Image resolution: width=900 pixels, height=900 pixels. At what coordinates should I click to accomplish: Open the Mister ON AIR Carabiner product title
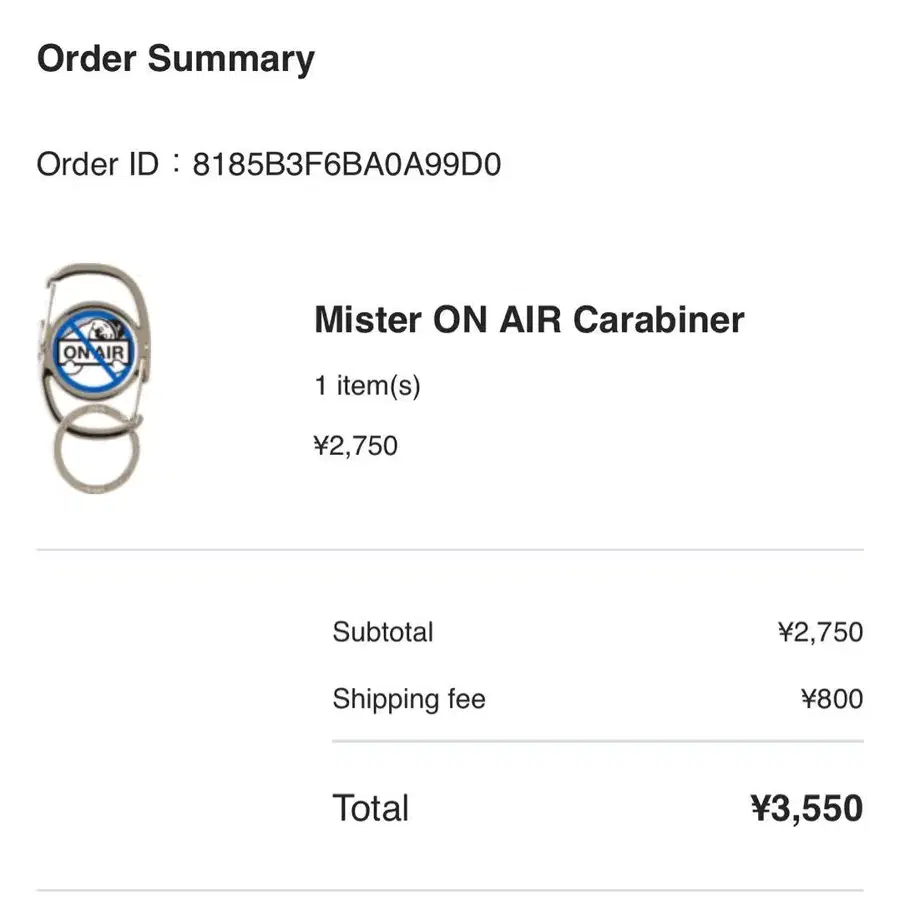coord(529,320)
